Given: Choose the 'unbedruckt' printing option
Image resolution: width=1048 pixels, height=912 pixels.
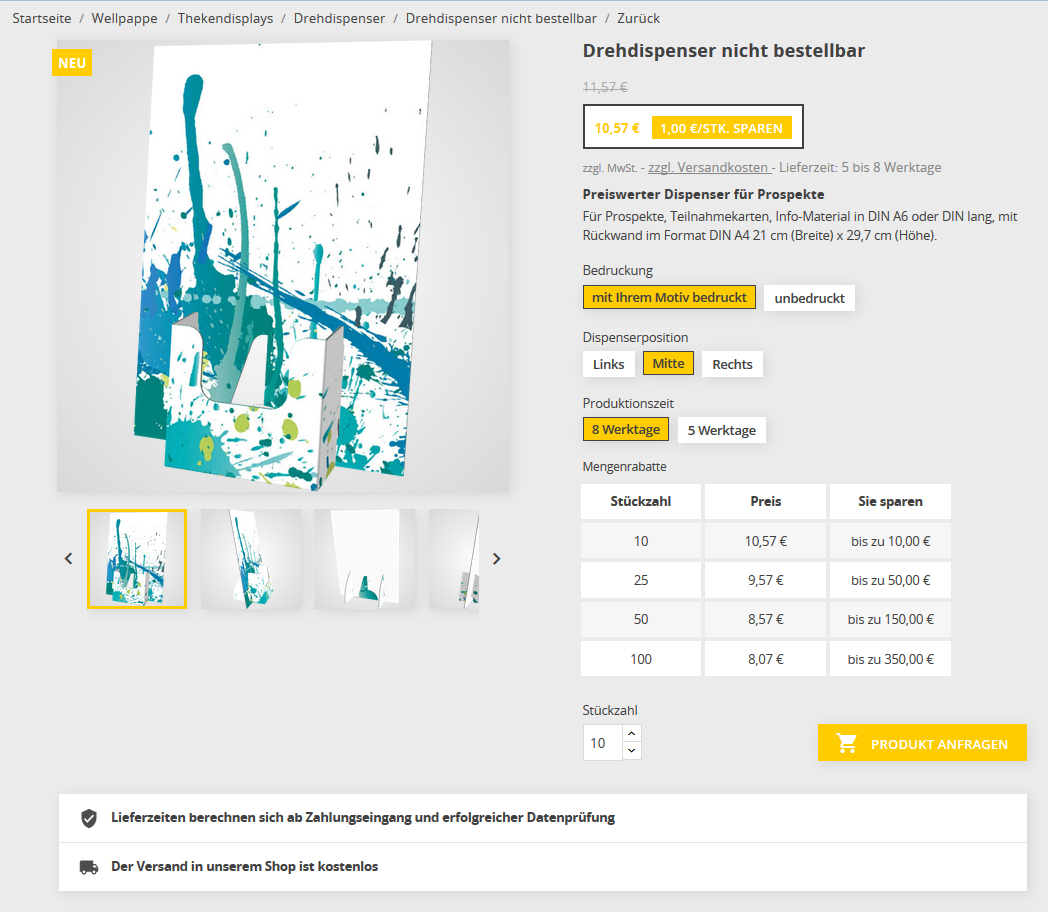Looking at the screenshot, I should click(x=809, y=298).
